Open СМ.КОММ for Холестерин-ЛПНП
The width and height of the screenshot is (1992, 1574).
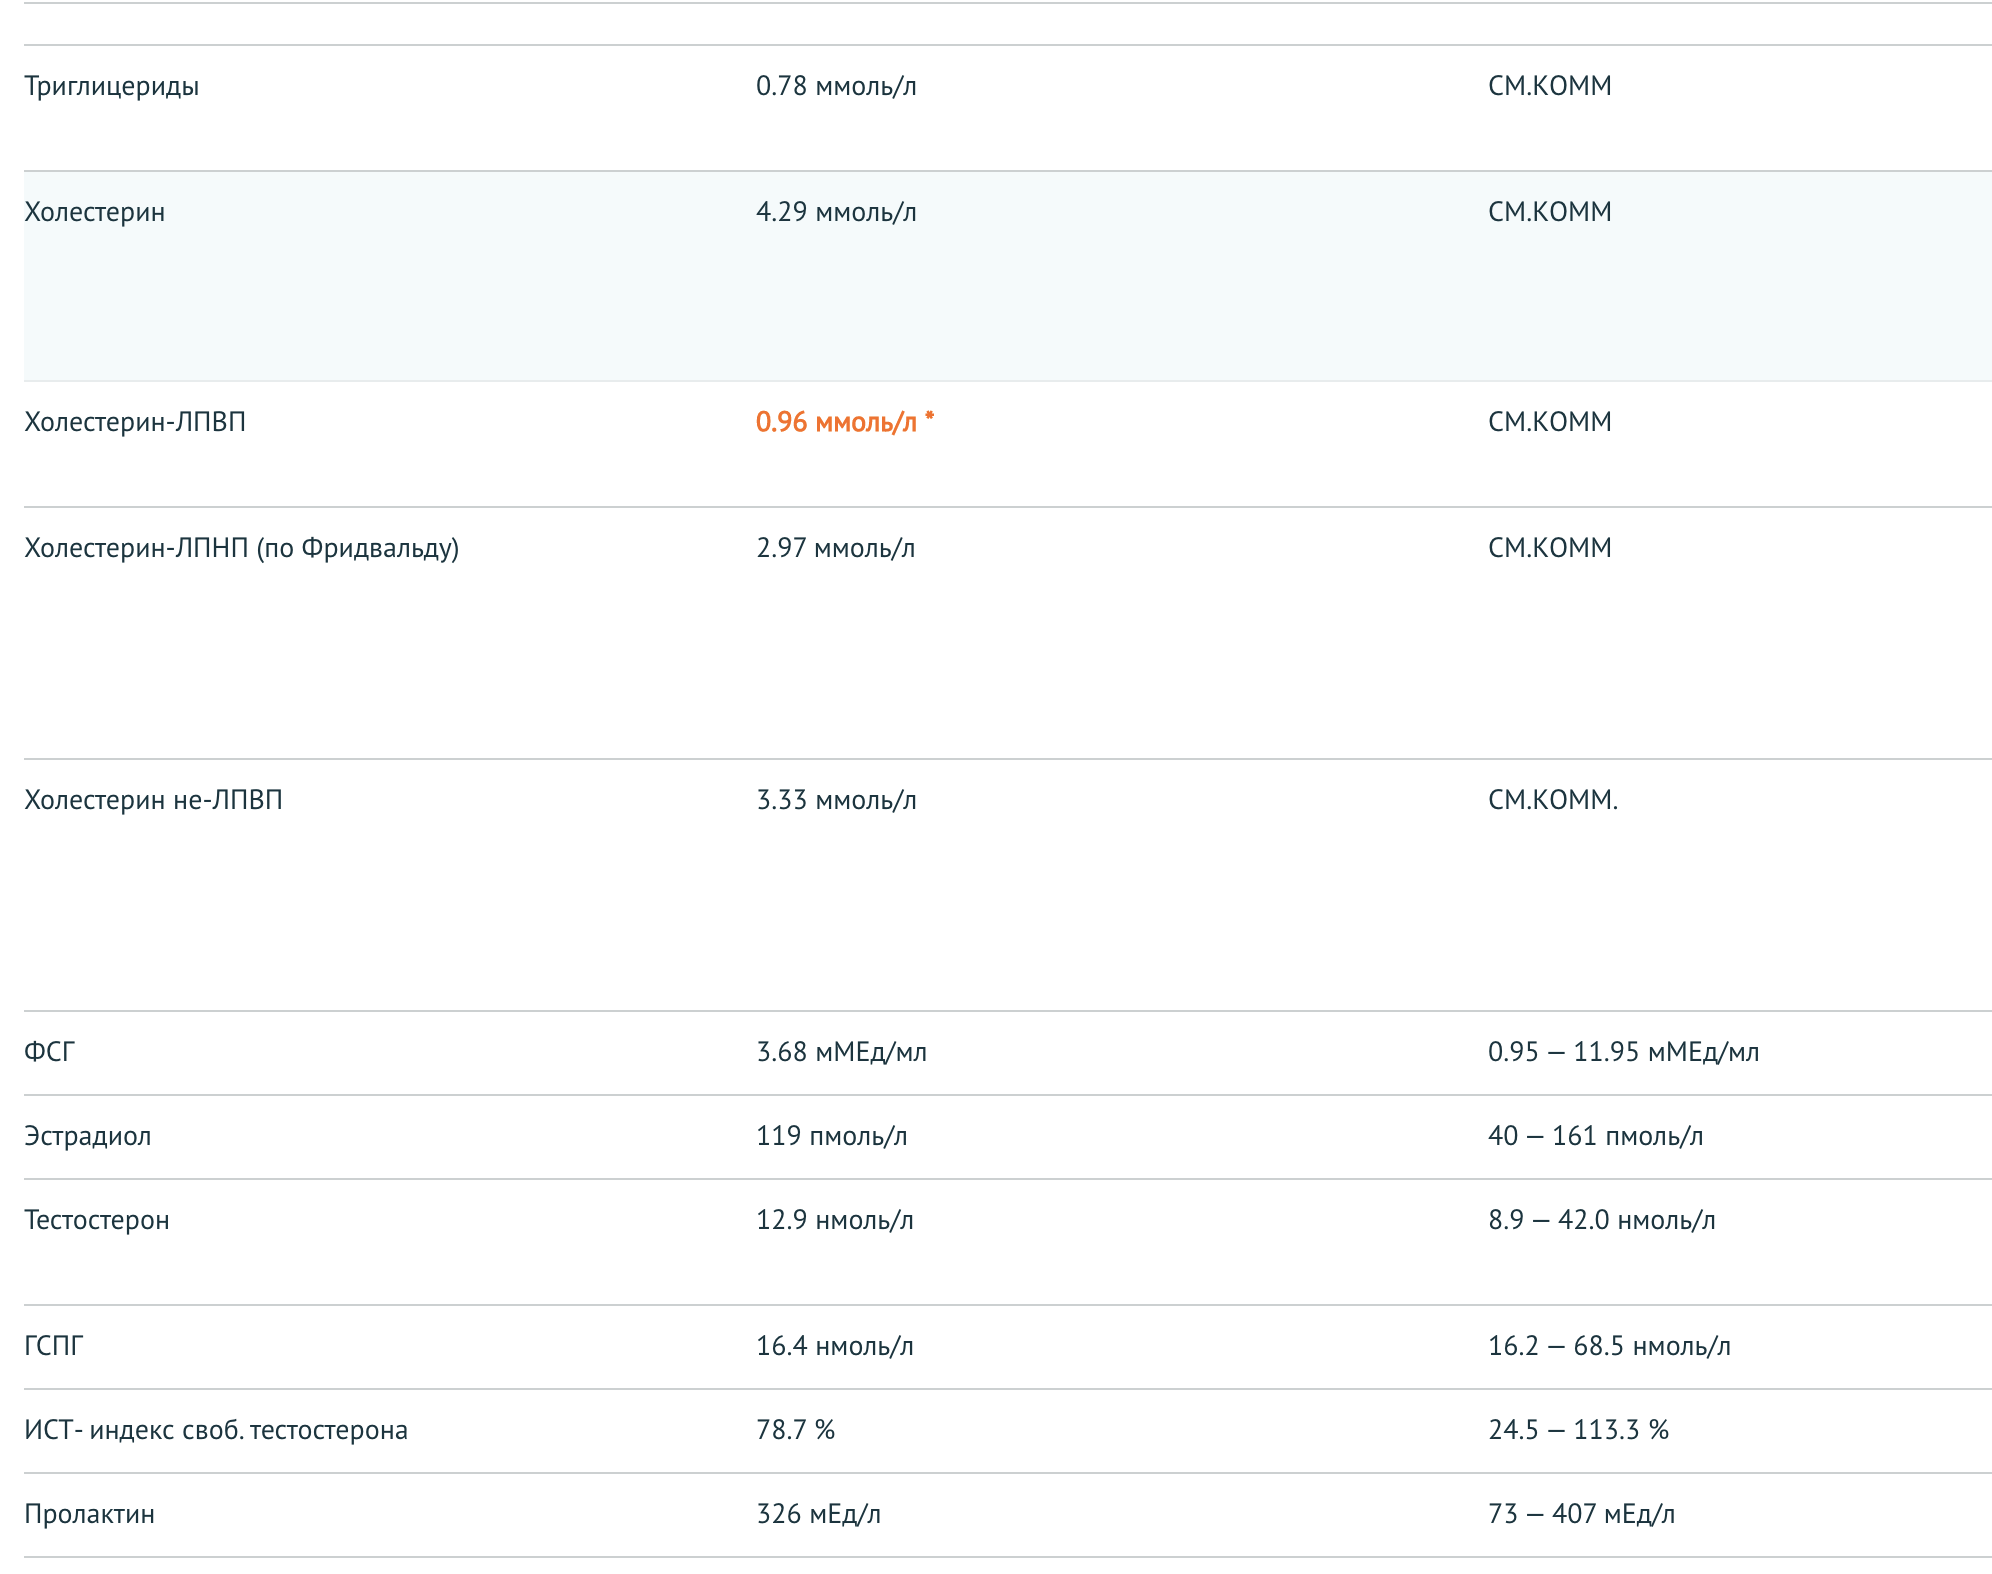pos(1549,548)
